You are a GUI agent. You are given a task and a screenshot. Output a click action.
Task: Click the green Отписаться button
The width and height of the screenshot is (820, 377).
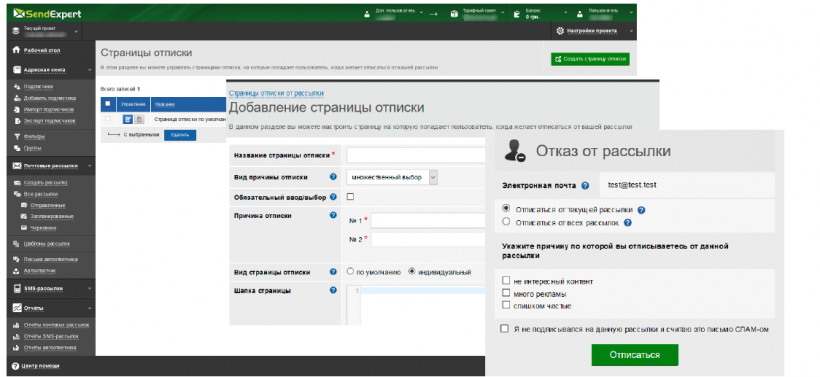point(634,355)
